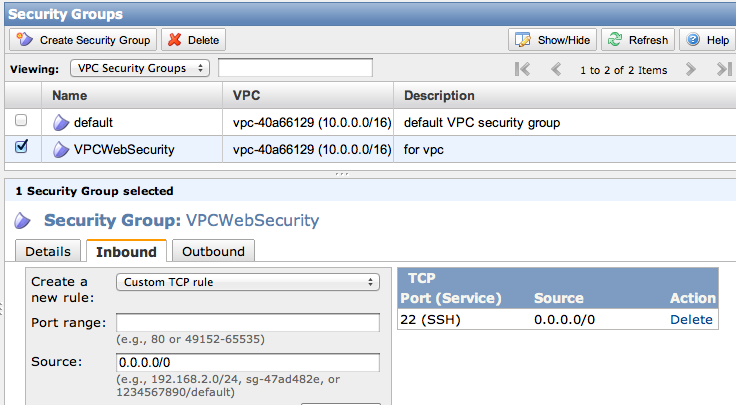This screenshot has height=405, width=736.
Task: Open the Show/Hide columns option
Action: 553,40
